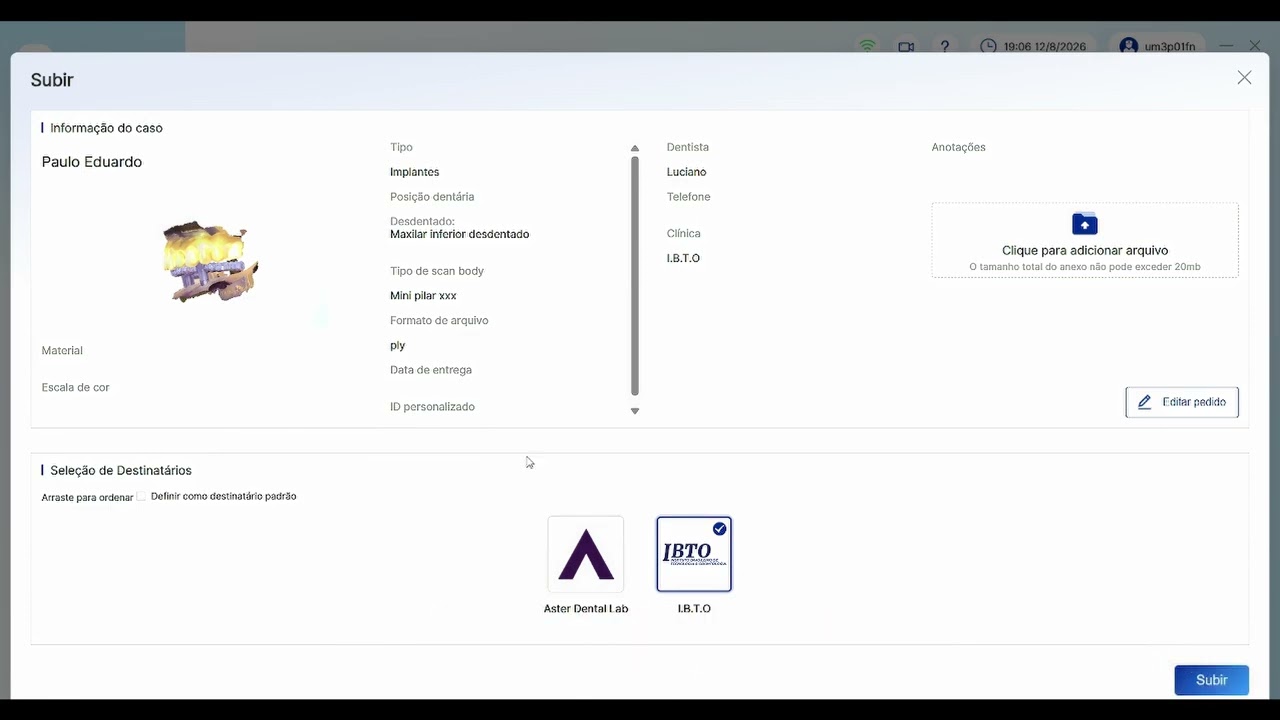This screenshot has width=1280, height=720.
Task: Click the Subir upload button
Action: (x=1212, y=680)
